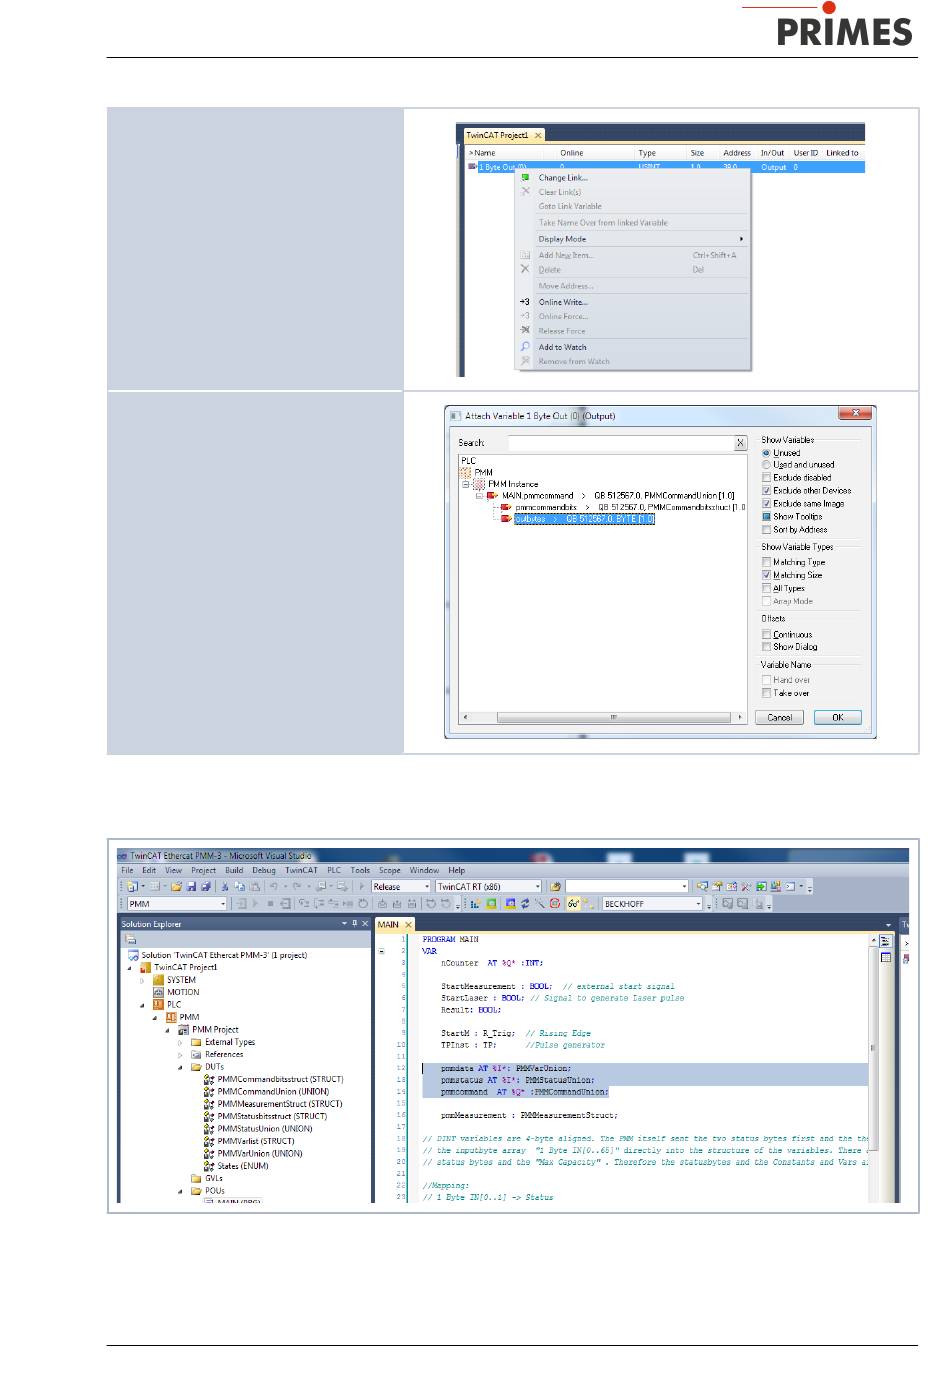Screen dimensions: 950x1378
Task: Toggle the Matching Size checkbox
Action: (767, 575)
